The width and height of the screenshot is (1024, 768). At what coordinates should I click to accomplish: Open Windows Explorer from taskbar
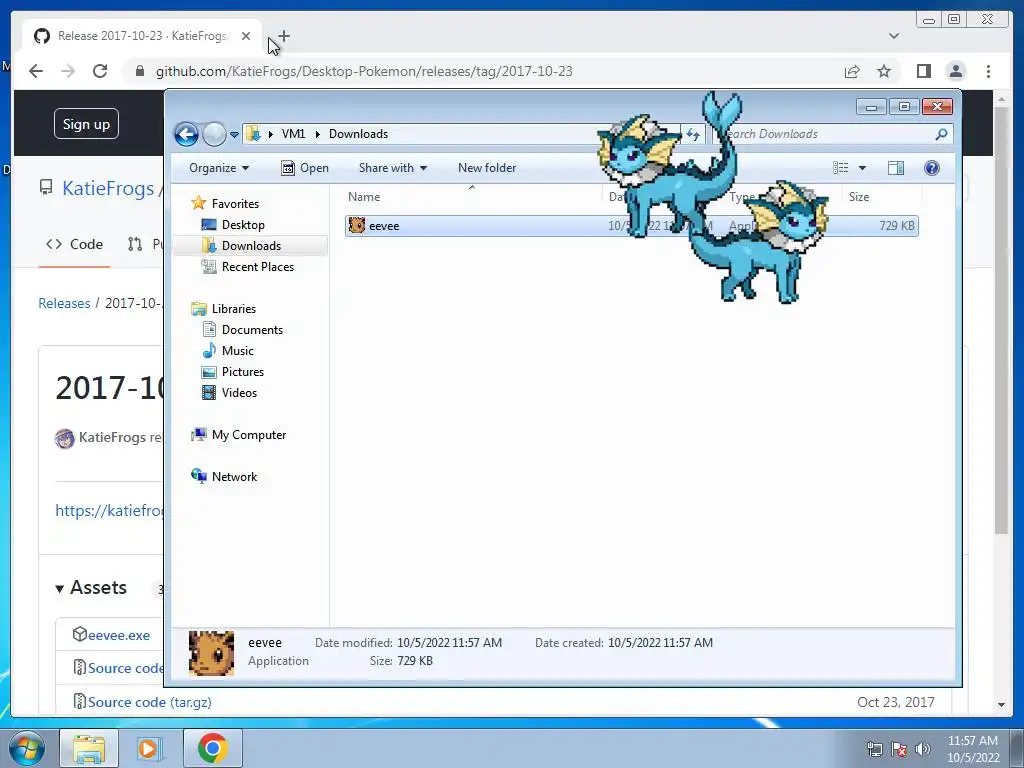point(89,748)
